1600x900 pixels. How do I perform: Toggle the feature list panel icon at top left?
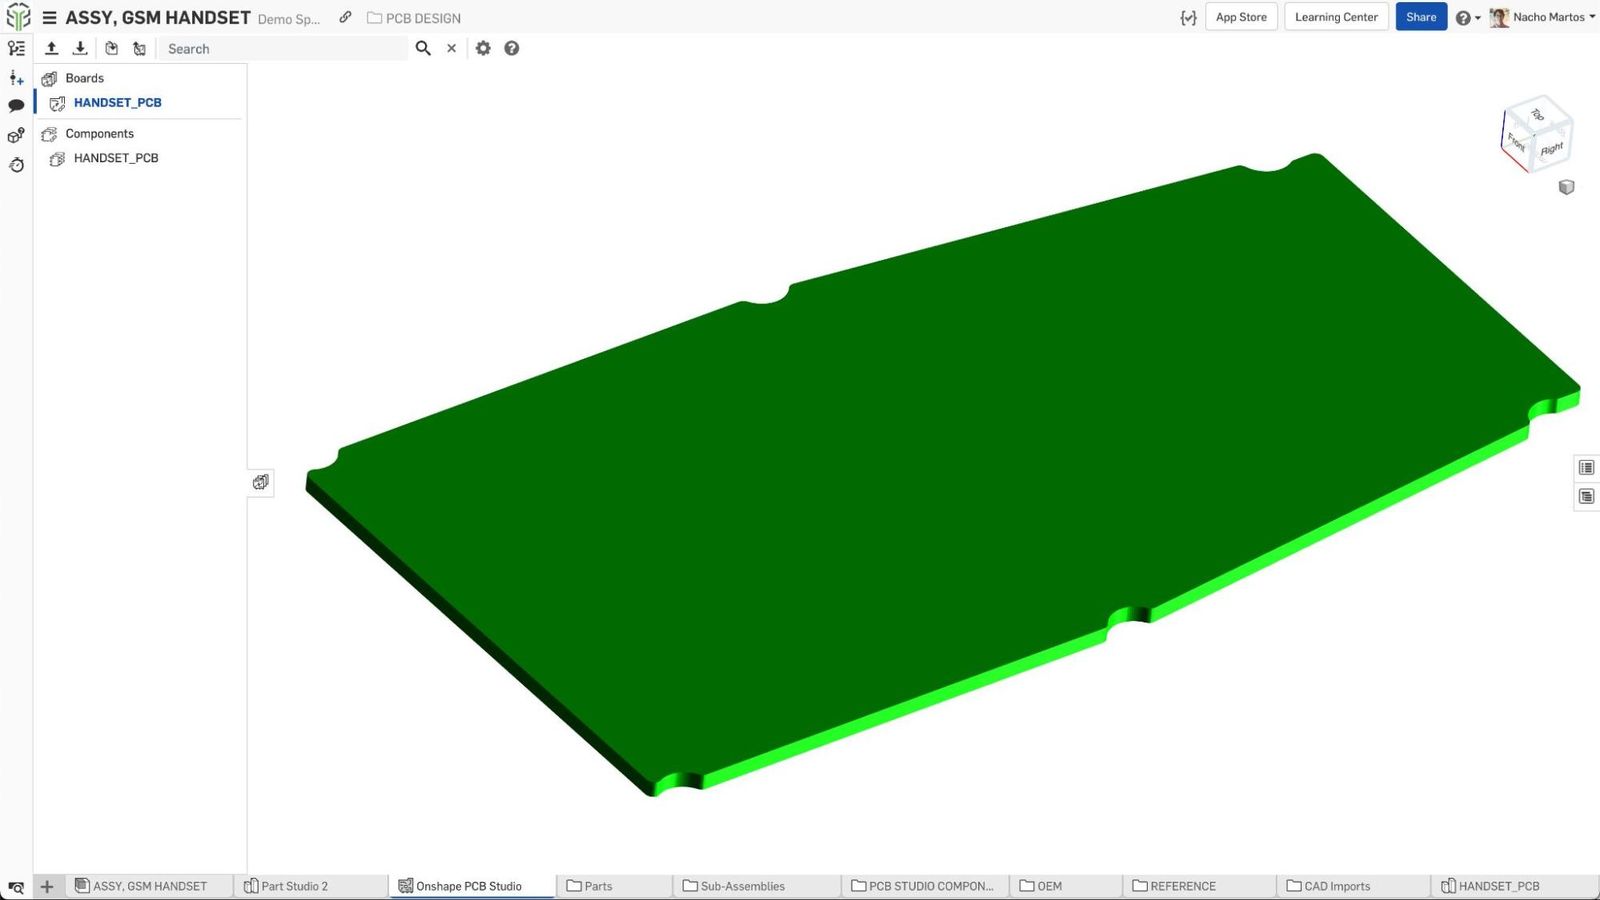[x=16, y=48]
